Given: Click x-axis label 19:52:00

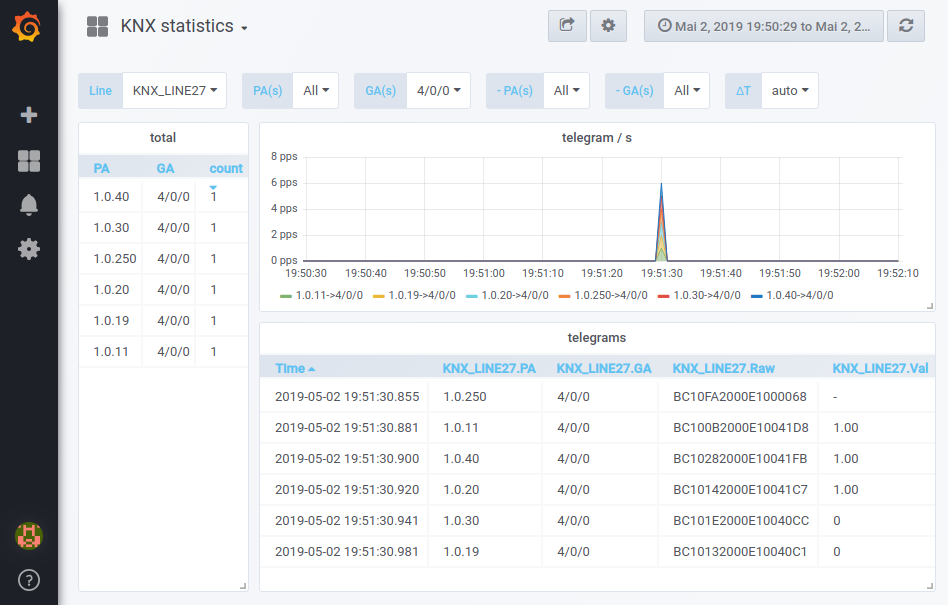Looking at the screenshot, I should pos(839,273).
